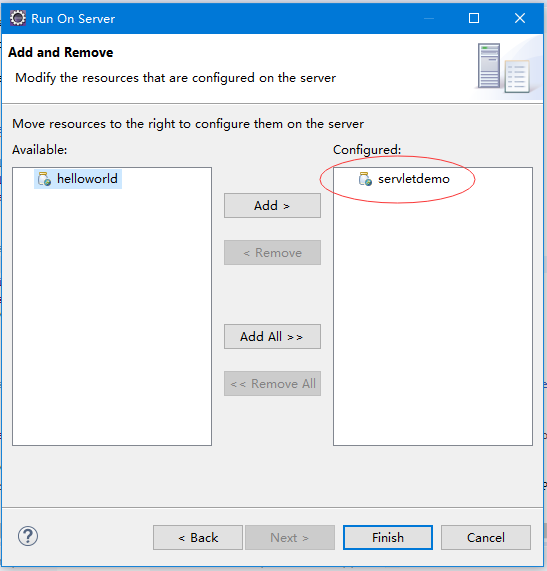547x571 pixels.
Task: Click the helloworld web module icon
Action: [x=44, y=179]
